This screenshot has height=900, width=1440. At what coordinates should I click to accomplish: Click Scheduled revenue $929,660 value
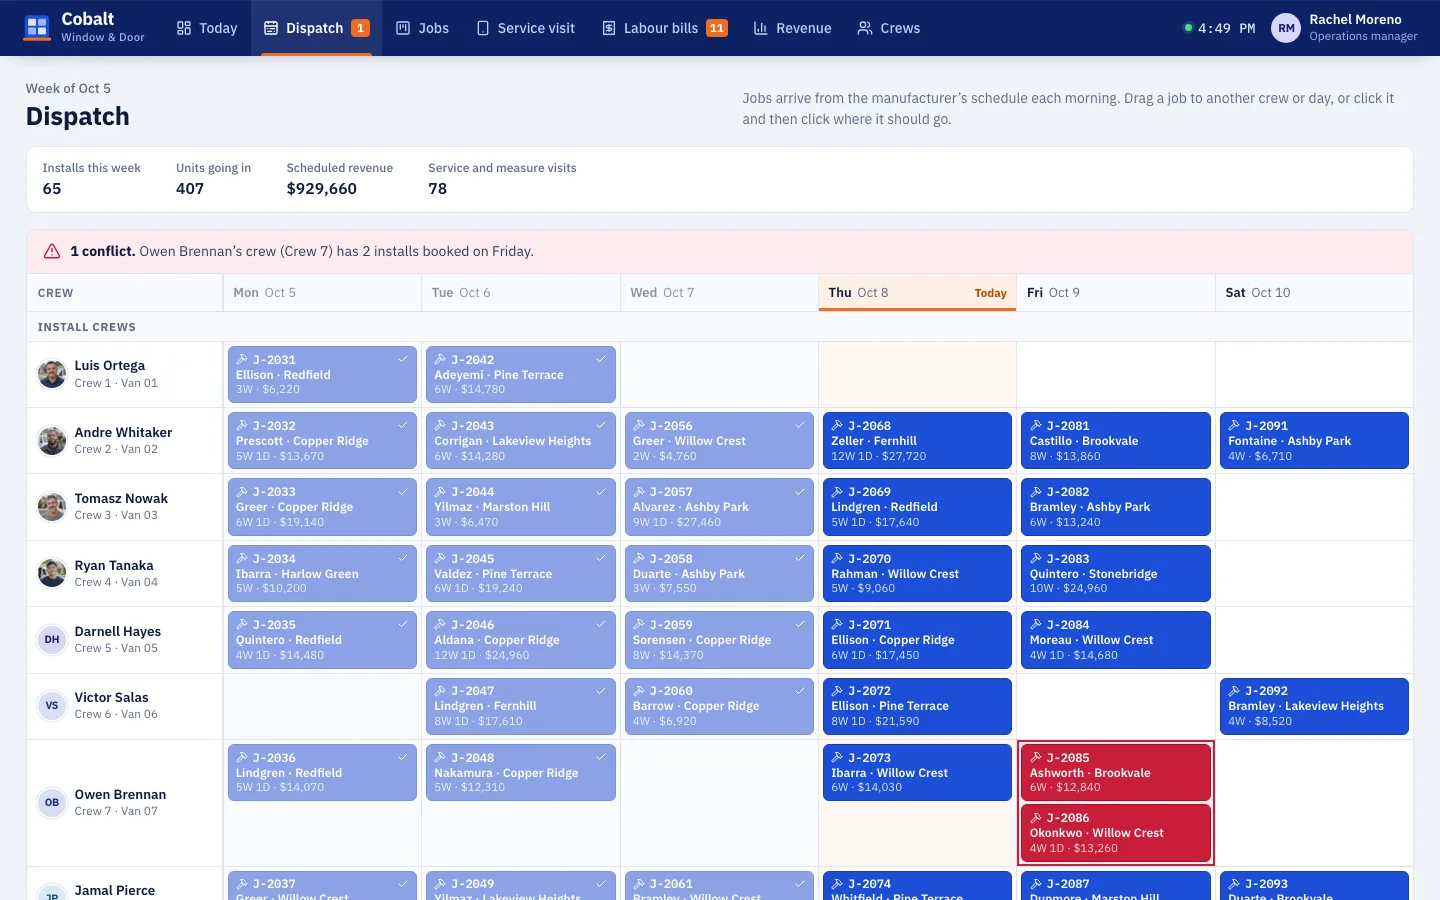[321, 189]
